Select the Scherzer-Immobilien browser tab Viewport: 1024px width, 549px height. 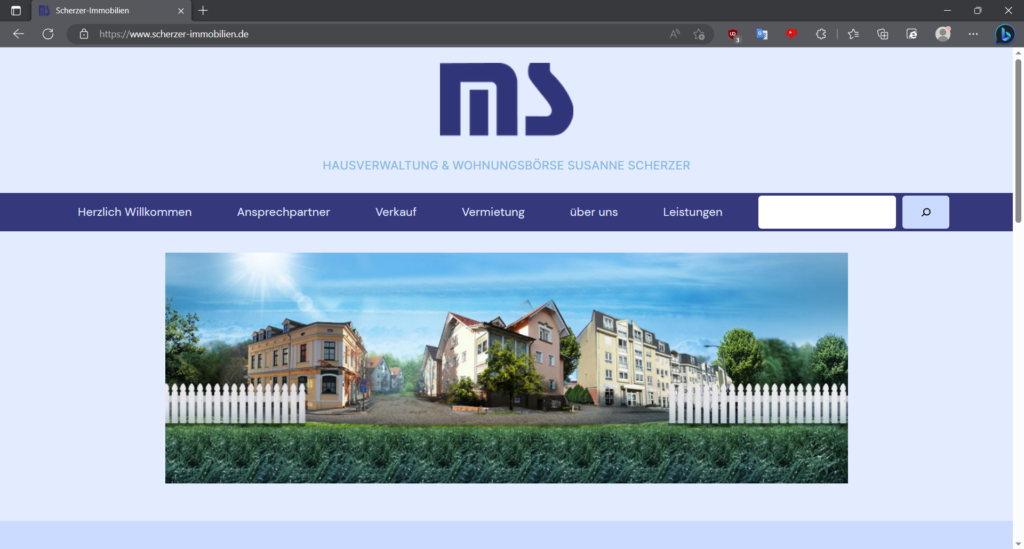pos(111,10)
